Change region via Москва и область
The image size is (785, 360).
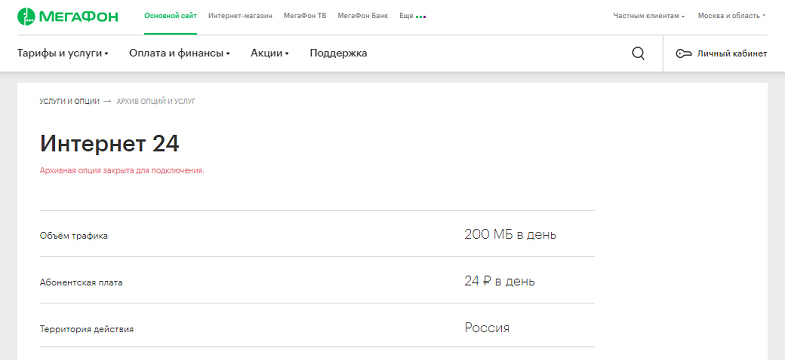[731, 16]
